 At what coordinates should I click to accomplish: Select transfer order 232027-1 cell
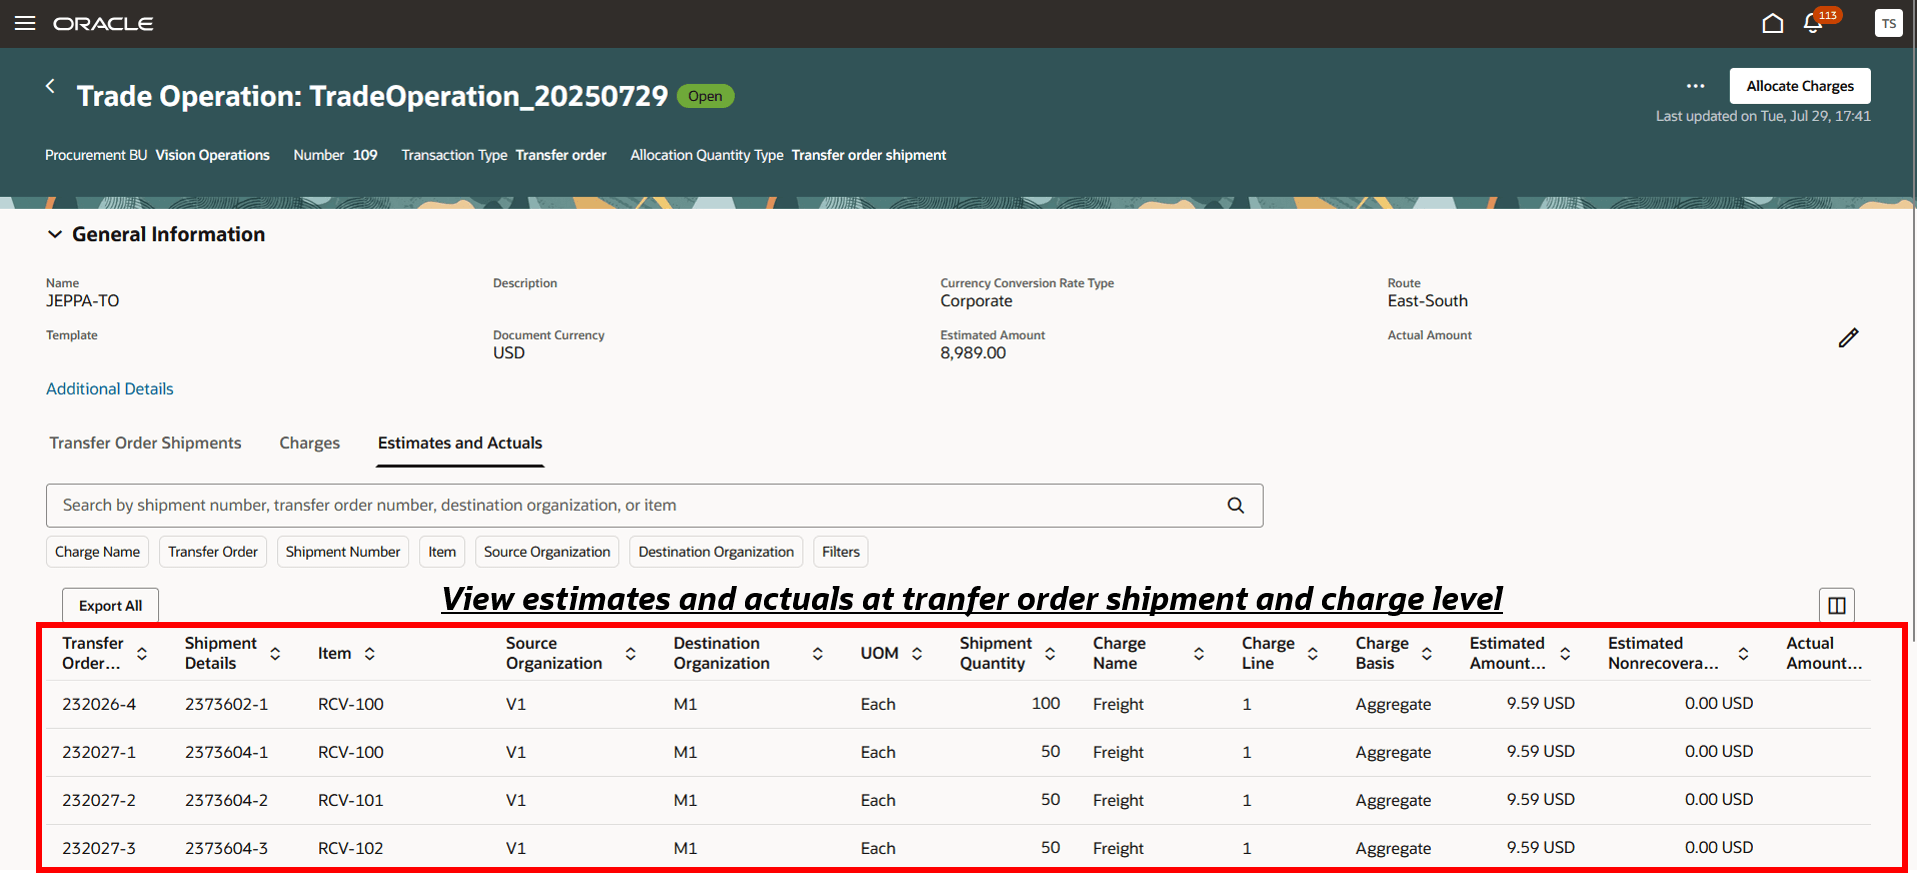pyautogui.click(x=99, y=752)
